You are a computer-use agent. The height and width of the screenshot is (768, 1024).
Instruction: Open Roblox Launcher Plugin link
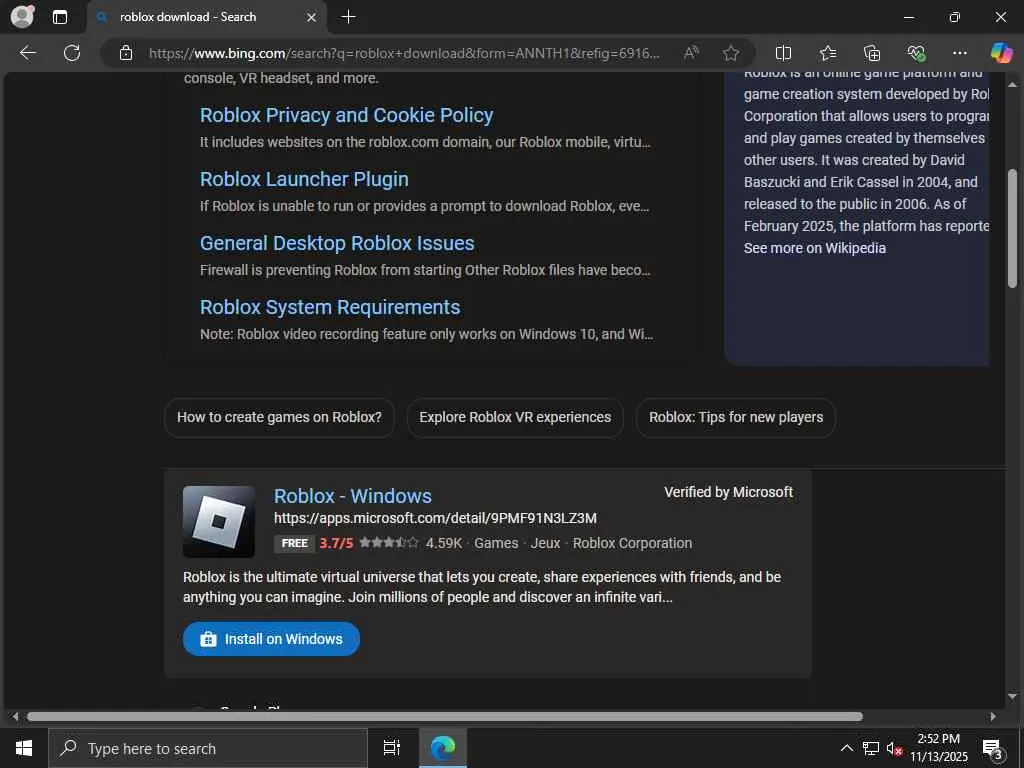304,179
